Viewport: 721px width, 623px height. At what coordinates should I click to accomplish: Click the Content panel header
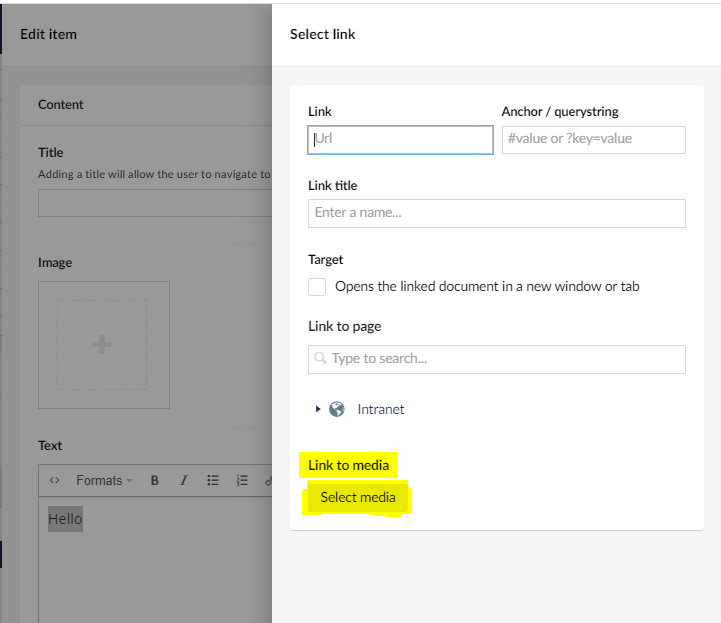(x=61, y=104)
